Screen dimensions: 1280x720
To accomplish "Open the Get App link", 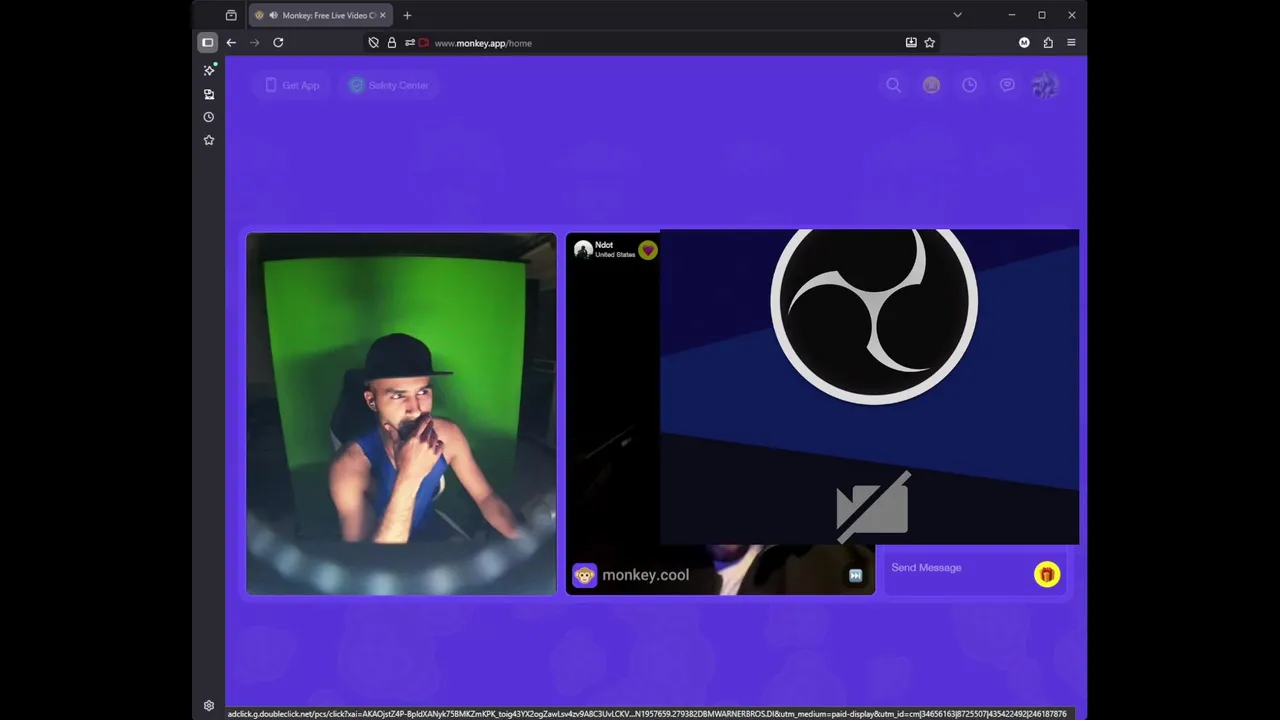I will tap(292, 85).
